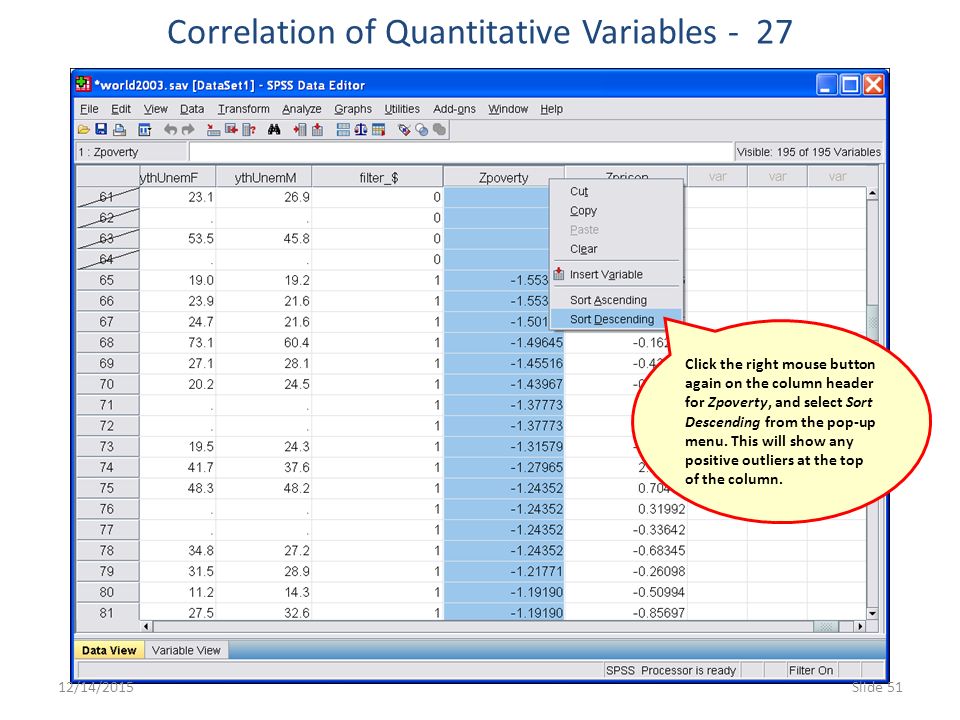Click the vertical scrollbar down arrow

coord(872,613)
